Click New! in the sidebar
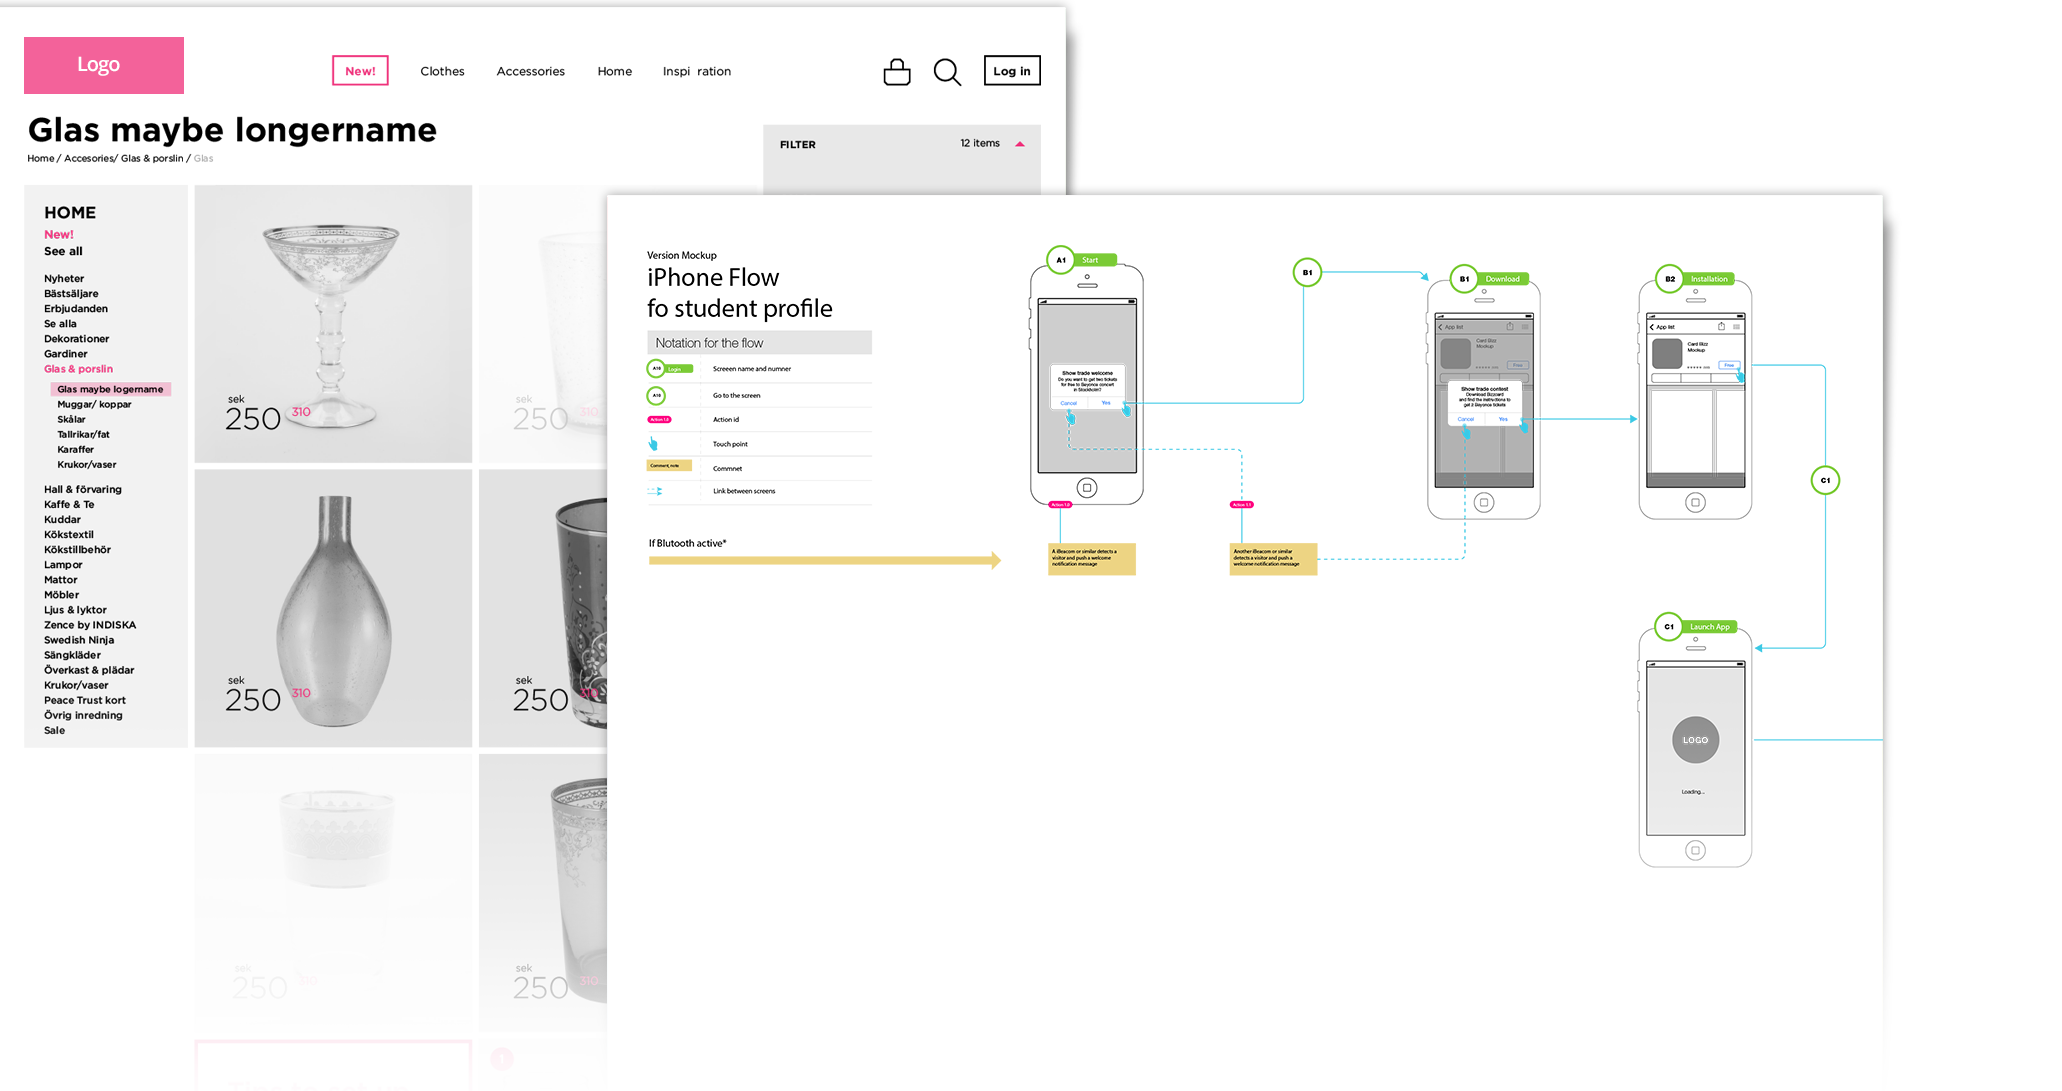 click(x=59, y=234)
